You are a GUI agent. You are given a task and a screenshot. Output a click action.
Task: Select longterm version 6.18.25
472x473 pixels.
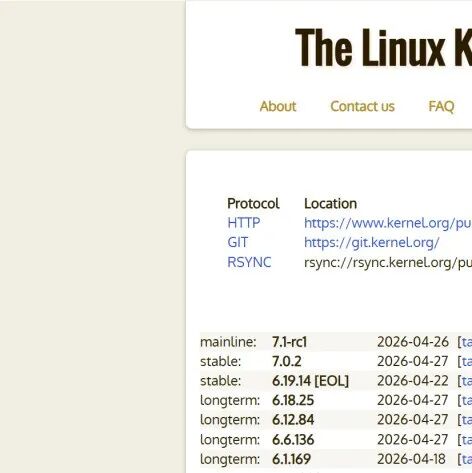coord(293,400)
